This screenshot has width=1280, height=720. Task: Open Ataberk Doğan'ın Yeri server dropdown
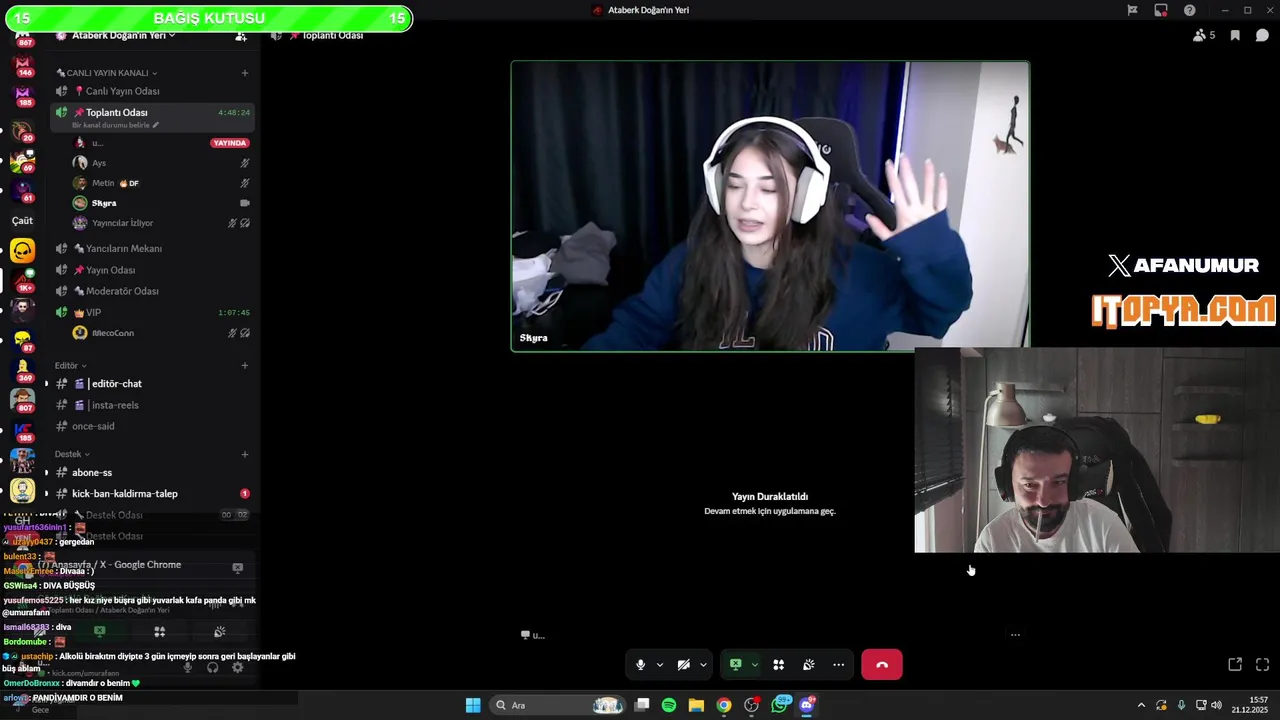coord(115,36)
